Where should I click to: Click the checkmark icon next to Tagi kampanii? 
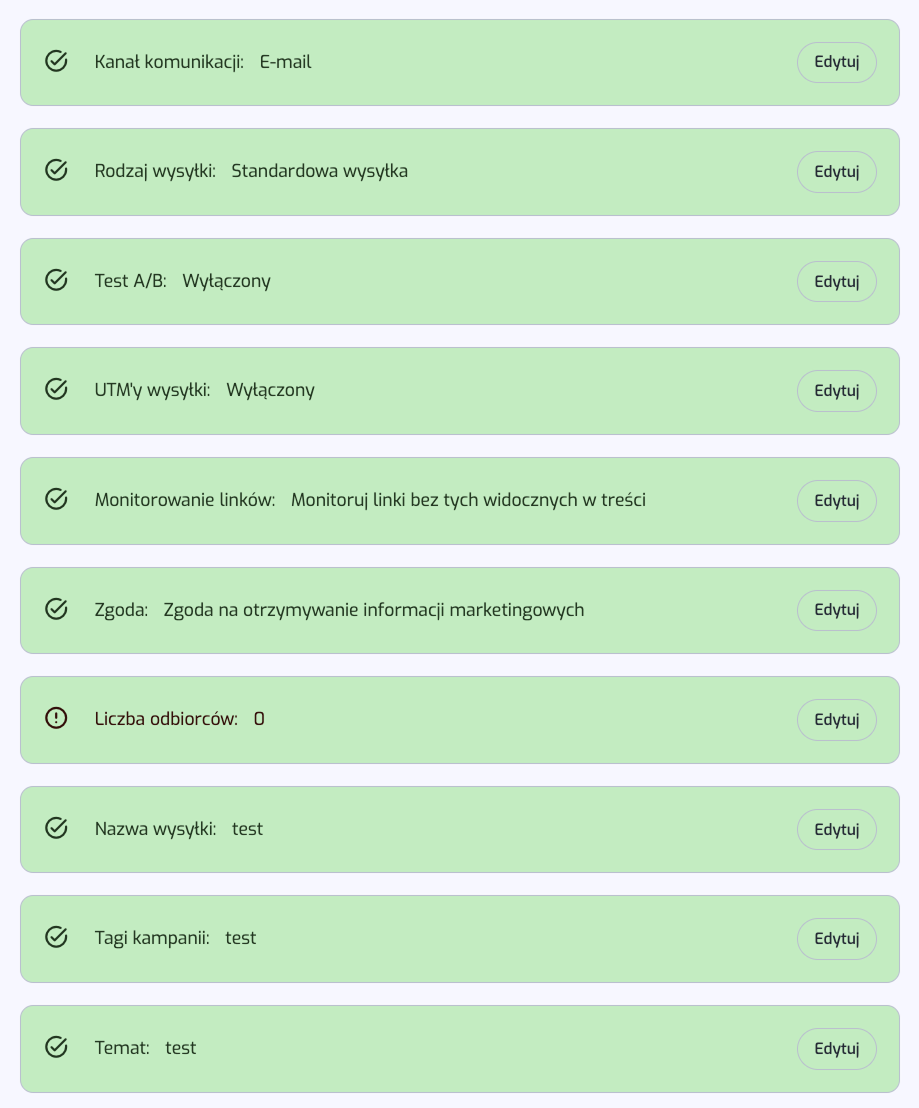pos(57,938)
